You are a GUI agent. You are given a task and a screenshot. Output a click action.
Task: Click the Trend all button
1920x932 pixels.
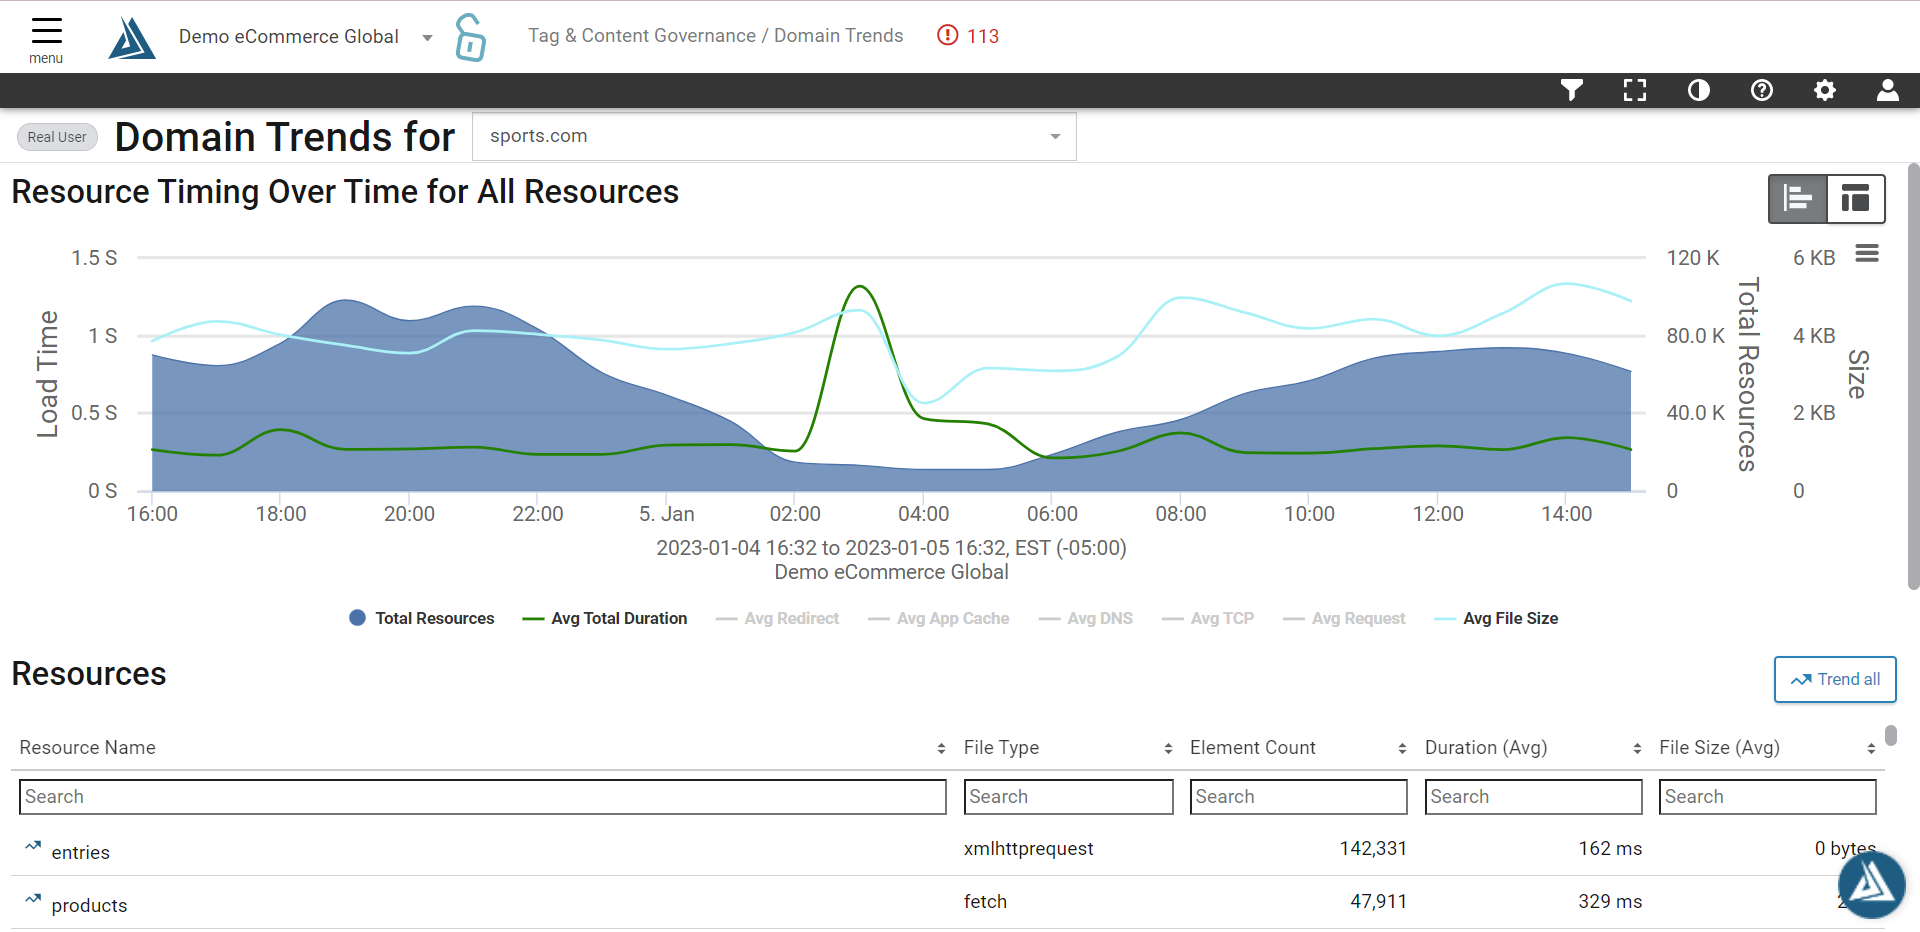[x=1834, y=679]
